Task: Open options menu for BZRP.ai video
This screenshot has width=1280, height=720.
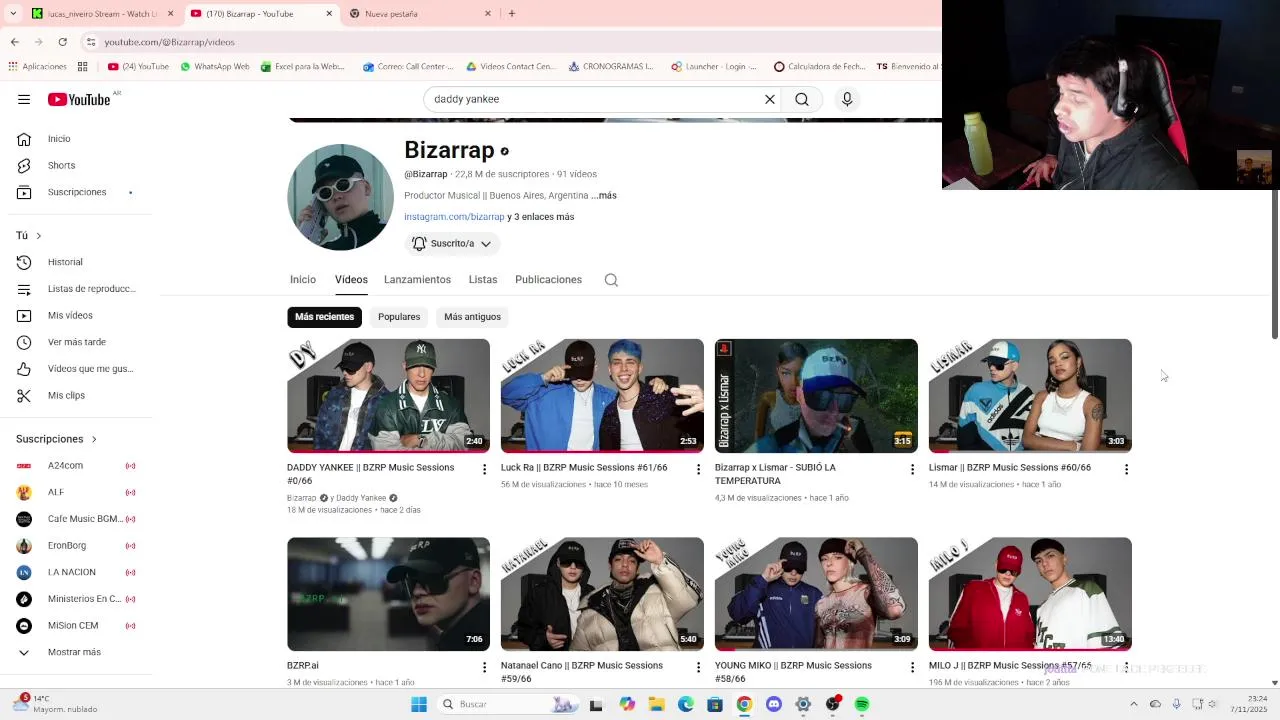Action: tap(485, 667)
